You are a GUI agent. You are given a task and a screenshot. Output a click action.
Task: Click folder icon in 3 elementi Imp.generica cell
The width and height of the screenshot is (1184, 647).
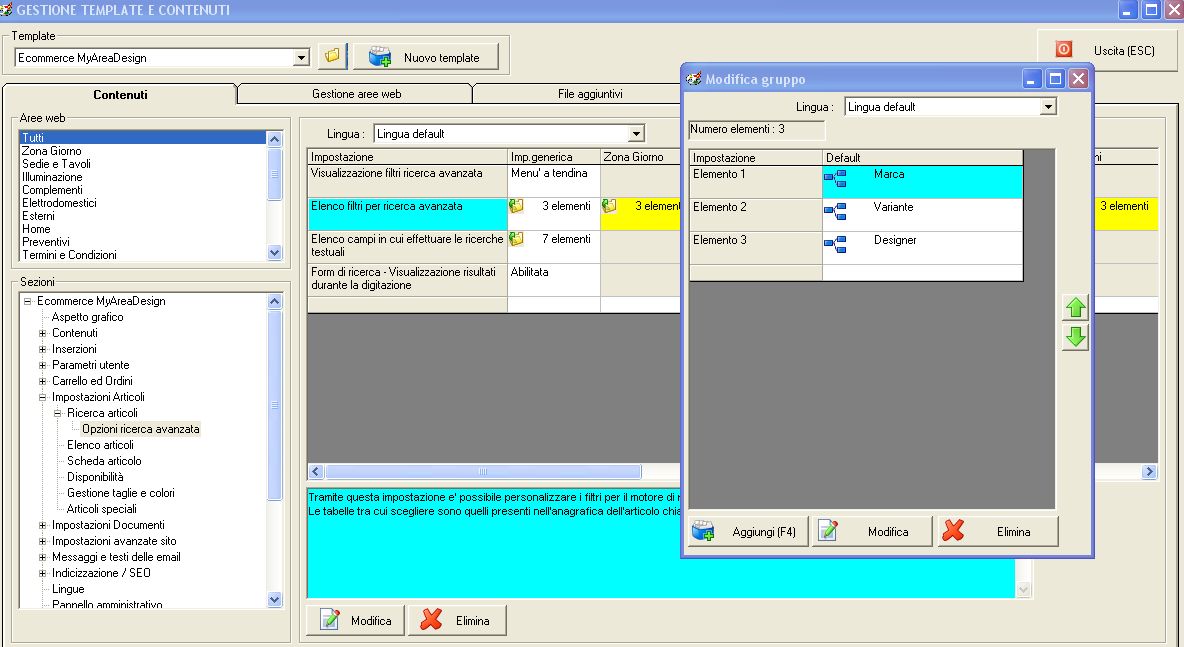pyautogui.click(x=516, y=206)
